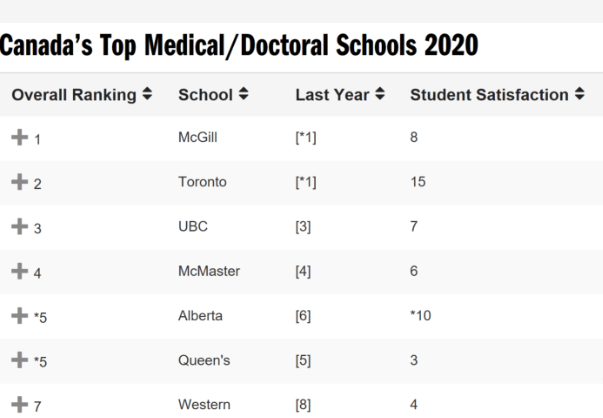
Task: Click the Overall Ranking column header
Action: [74, 94]
